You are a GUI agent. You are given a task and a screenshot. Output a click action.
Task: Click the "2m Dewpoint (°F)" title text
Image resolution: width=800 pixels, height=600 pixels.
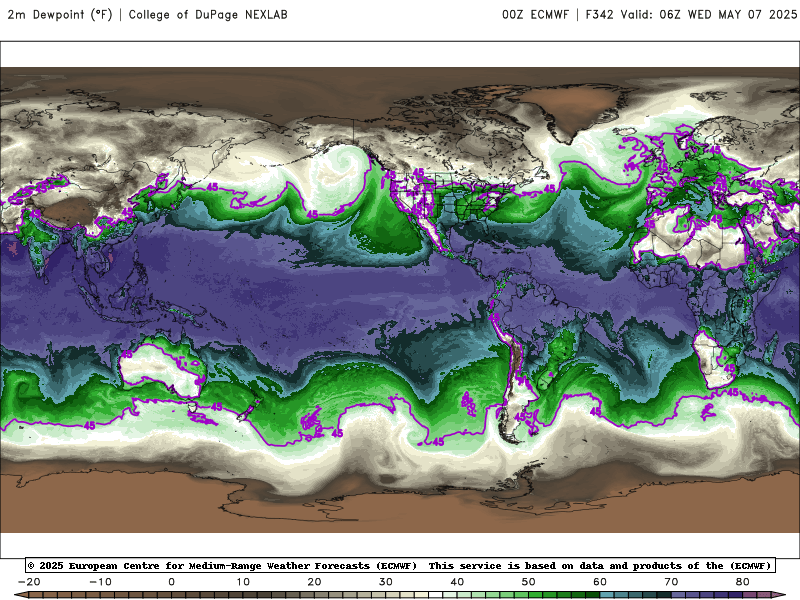60,15
